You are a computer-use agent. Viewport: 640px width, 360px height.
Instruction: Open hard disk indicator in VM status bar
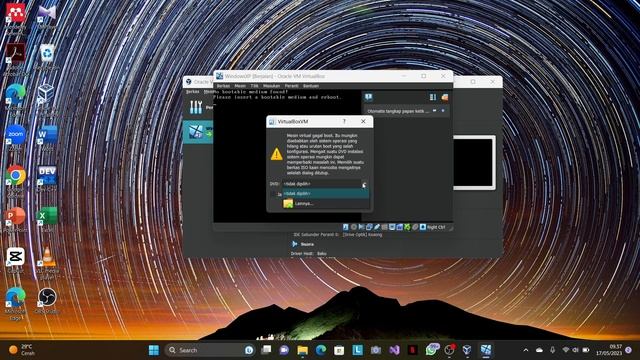pos(345,227)
